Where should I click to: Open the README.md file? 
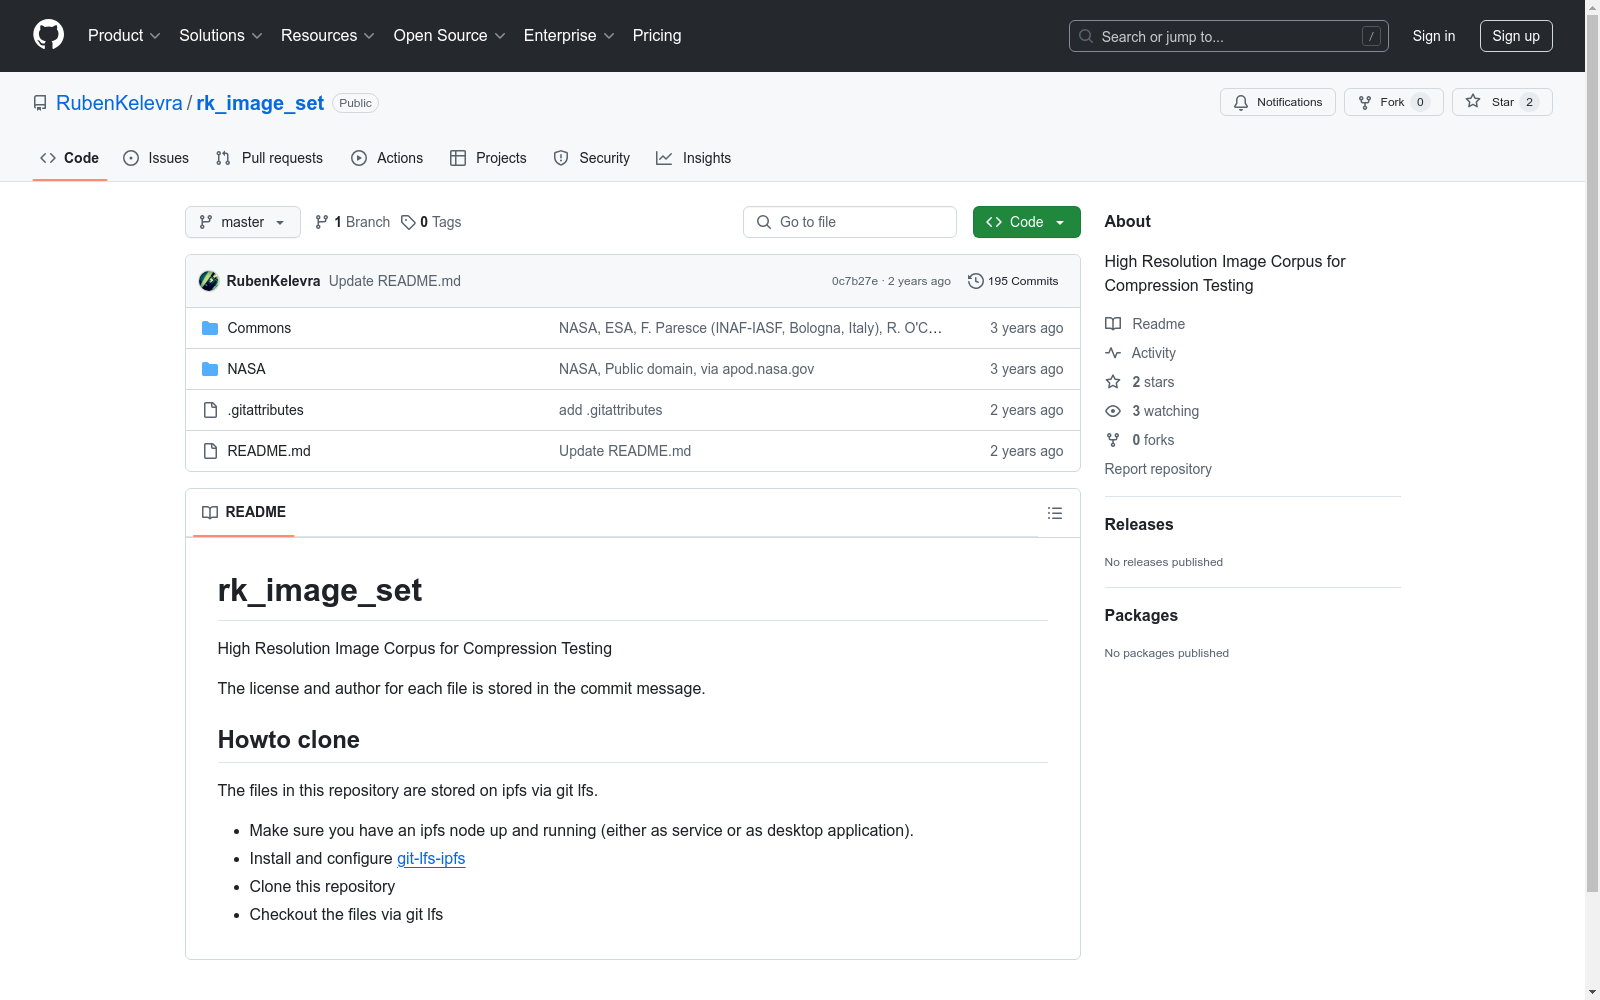(269, 451)
